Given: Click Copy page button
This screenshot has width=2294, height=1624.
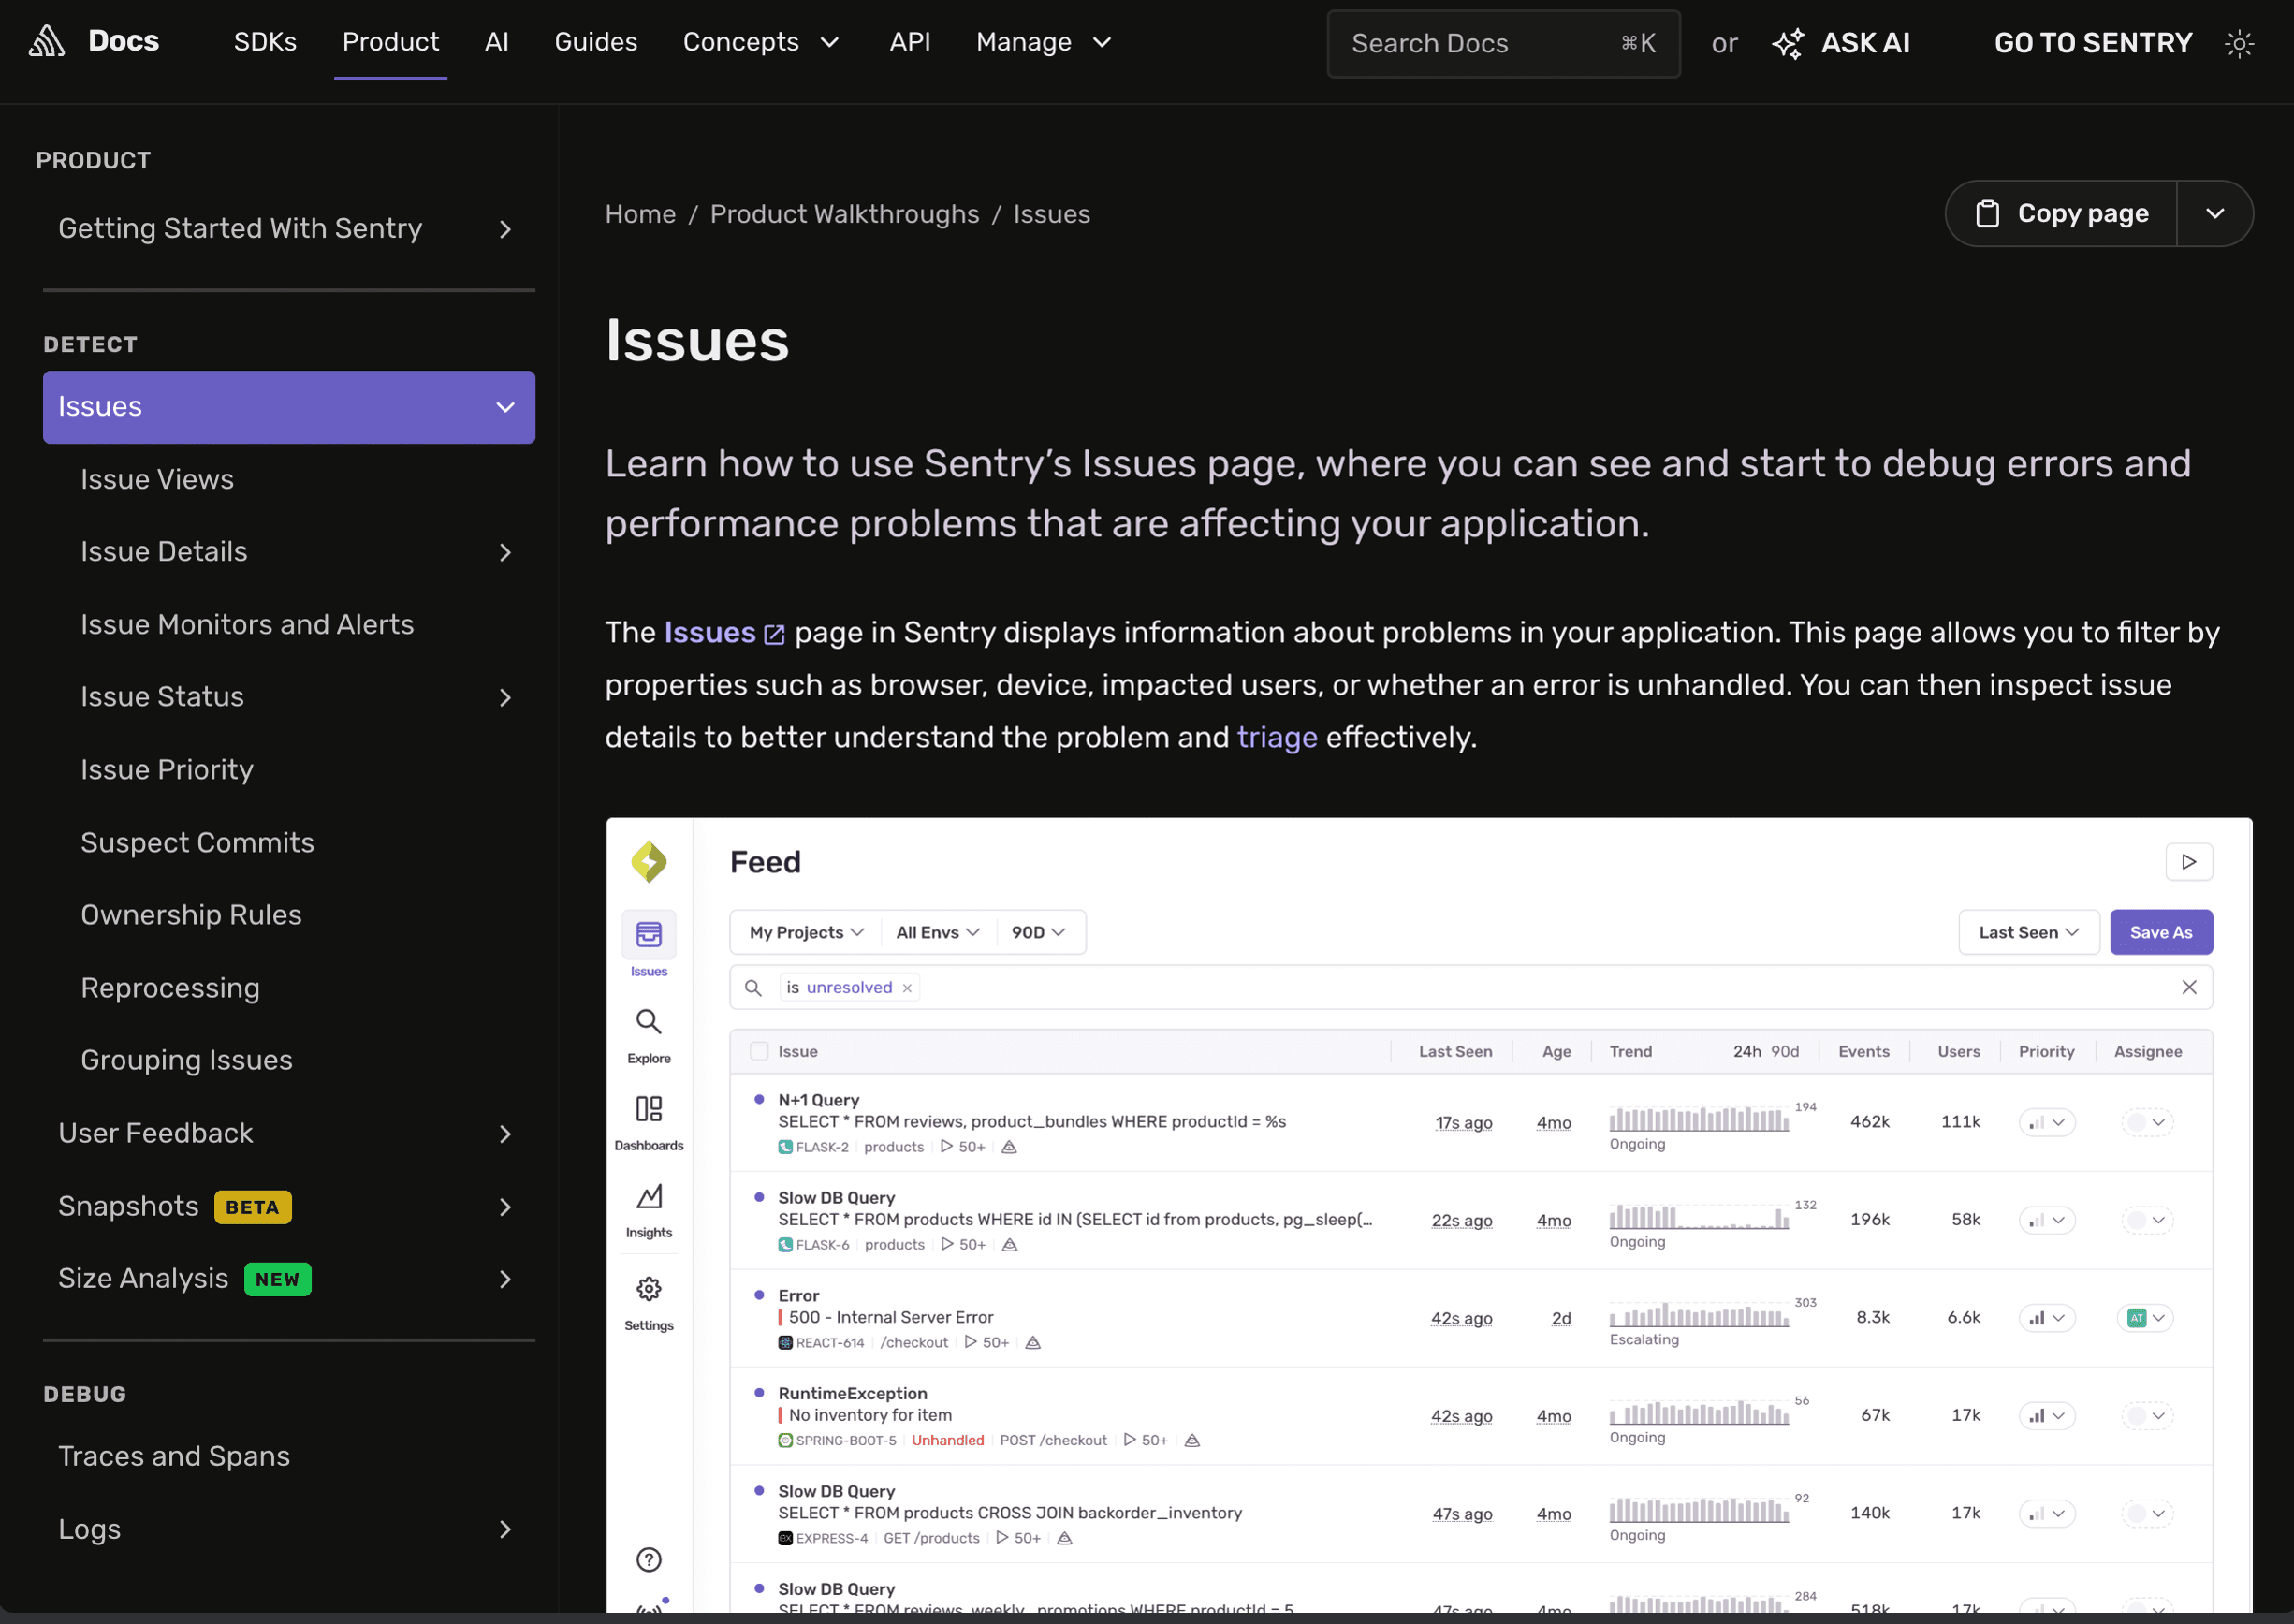Looking at the screenshot, I should (x=2061, y=214).
